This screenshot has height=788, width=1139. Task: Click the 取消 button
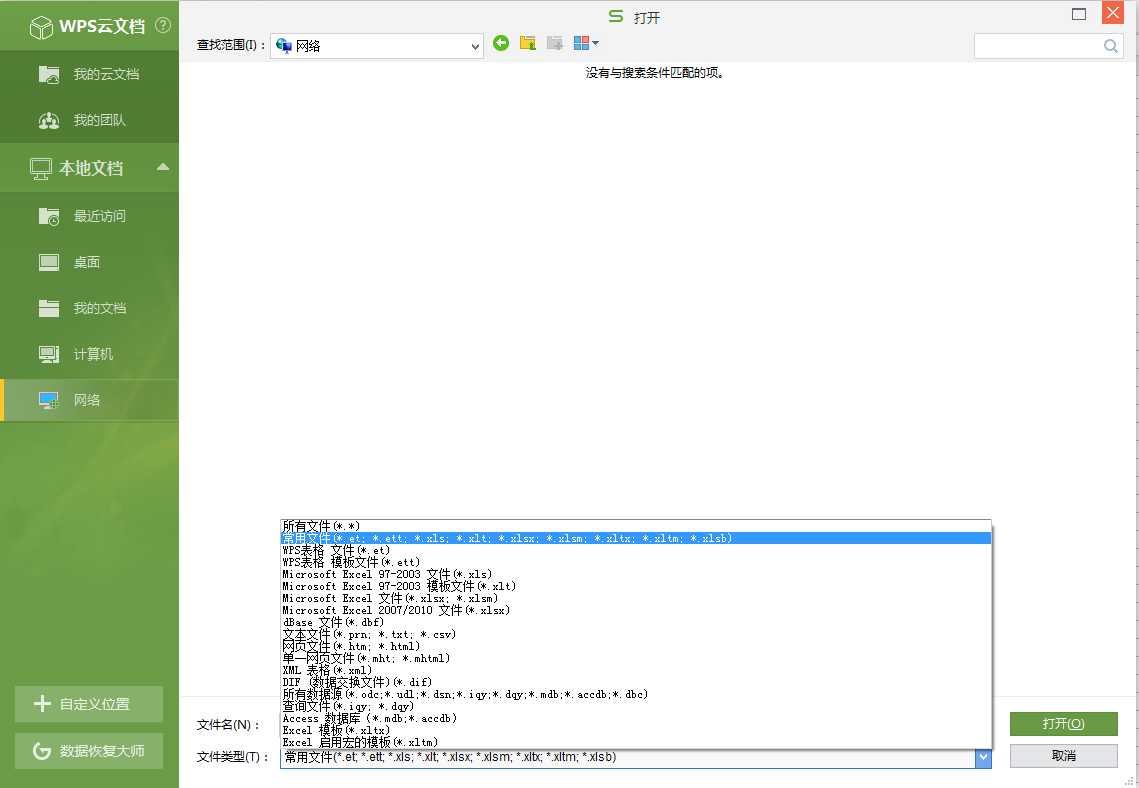click(x=1063, y=756)
